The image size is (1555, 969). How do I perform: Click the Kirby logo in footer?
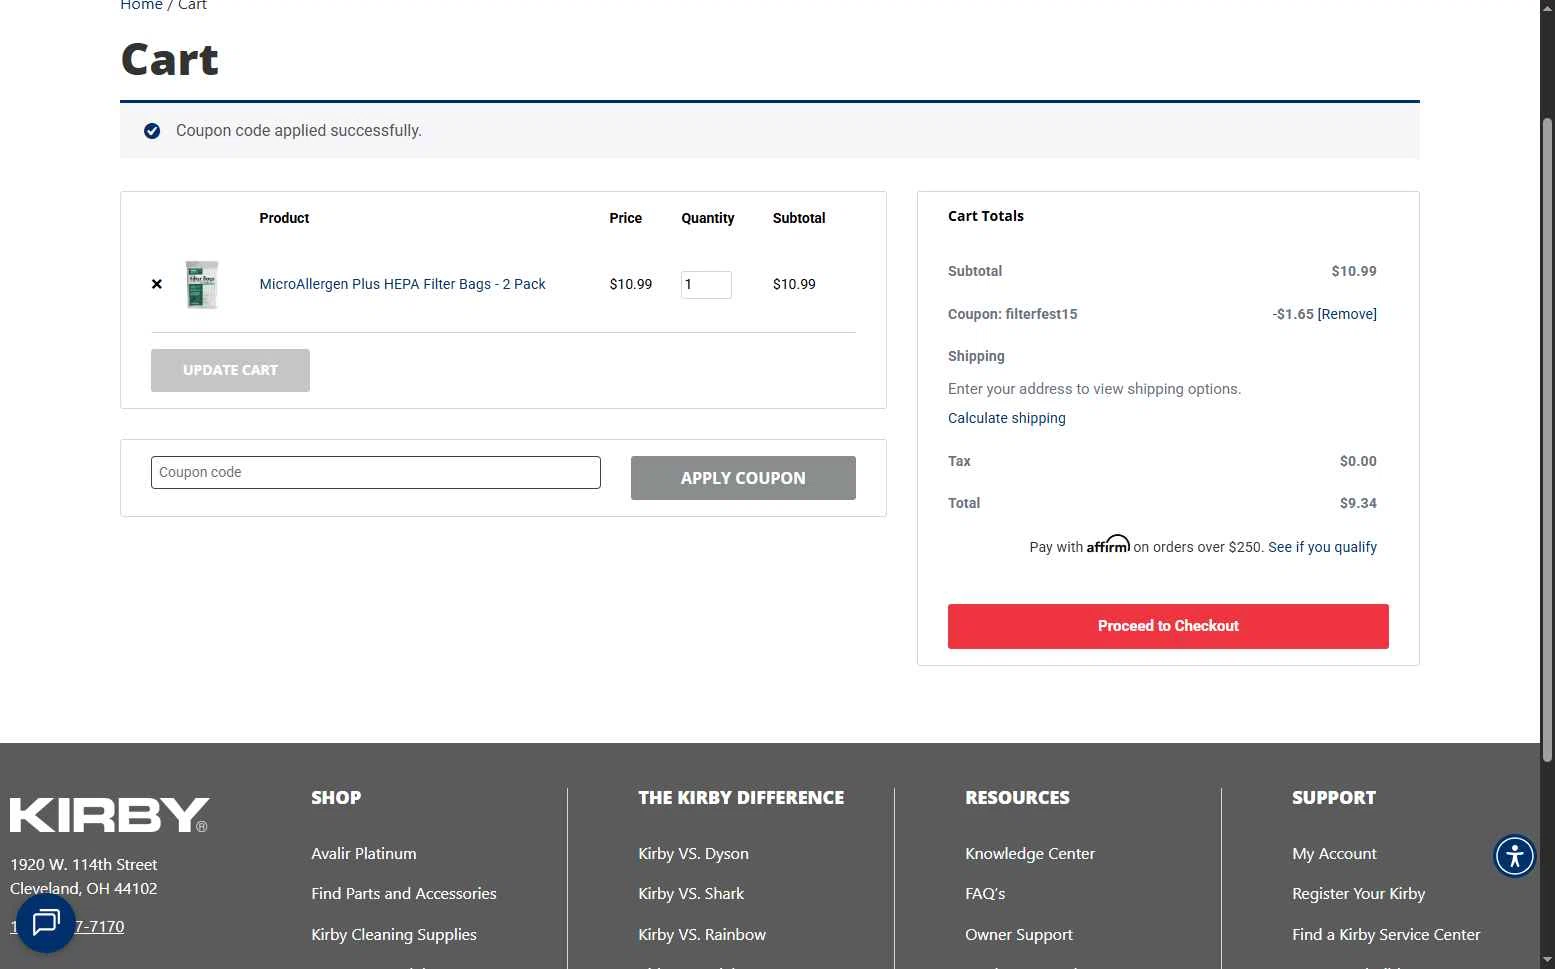(x=110, y=815)
